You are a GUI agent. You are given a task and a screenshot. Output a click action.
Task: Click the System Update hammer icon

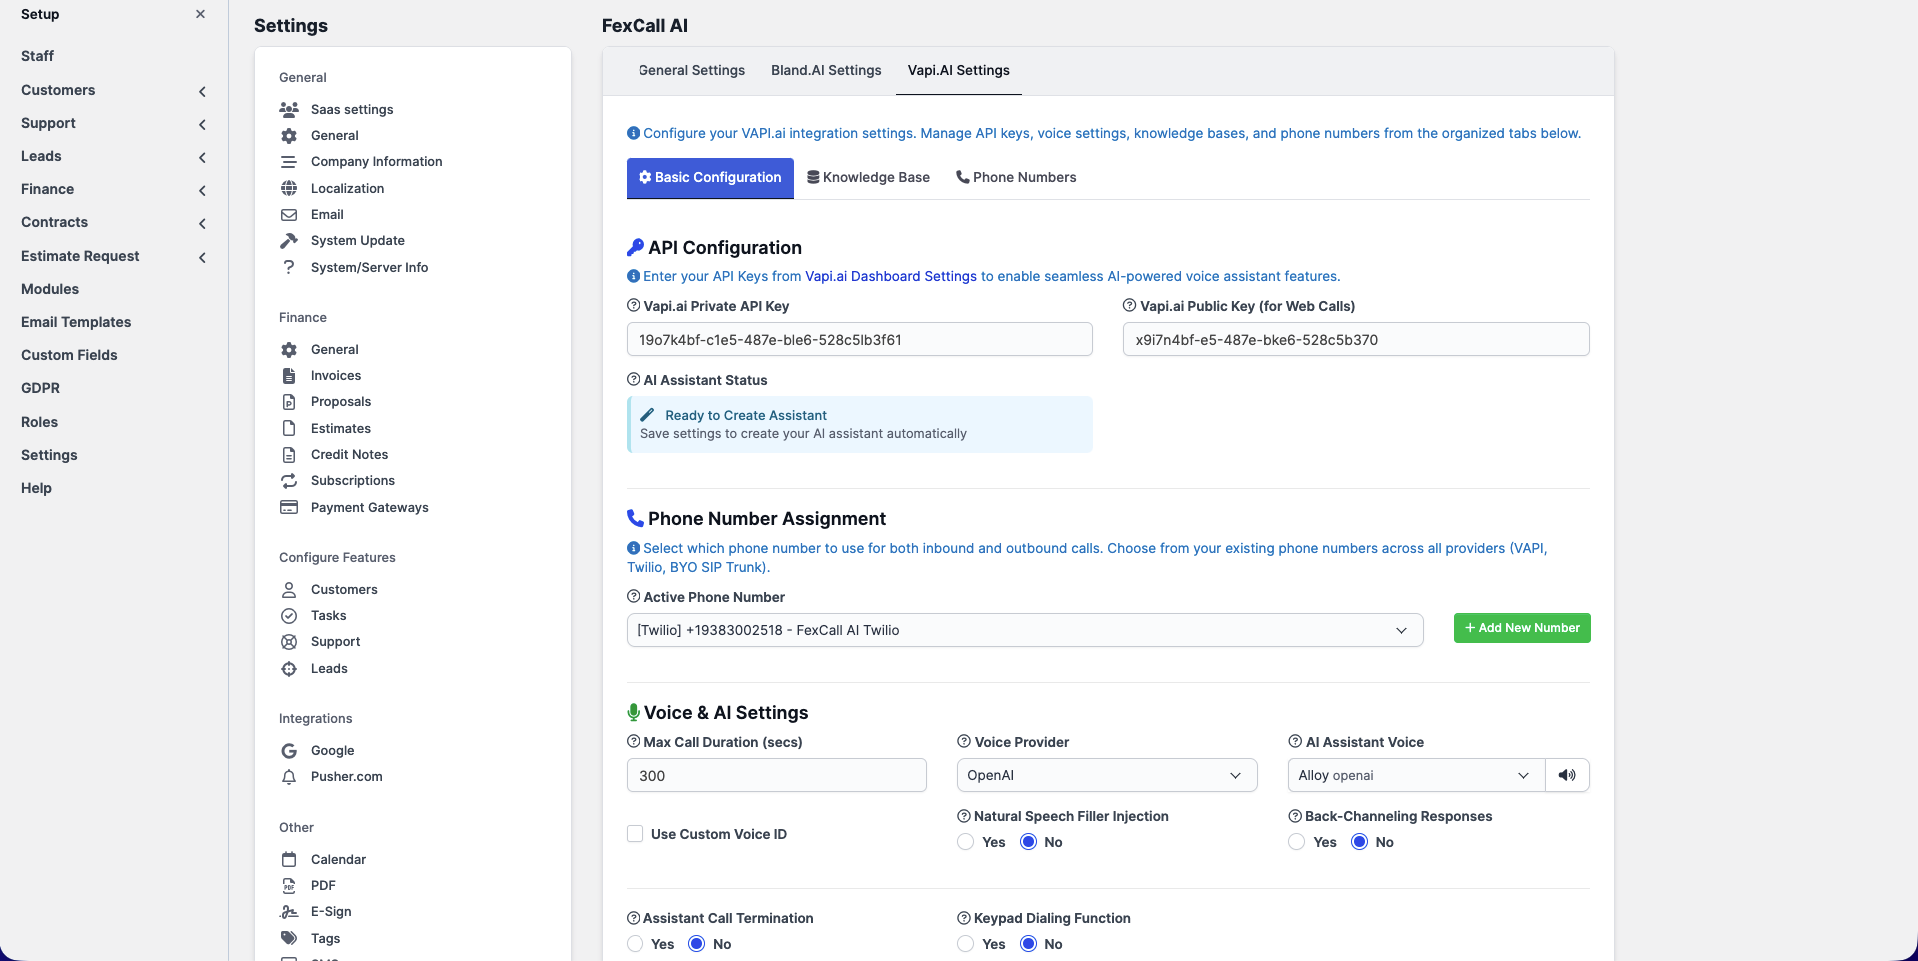[289, 240]
